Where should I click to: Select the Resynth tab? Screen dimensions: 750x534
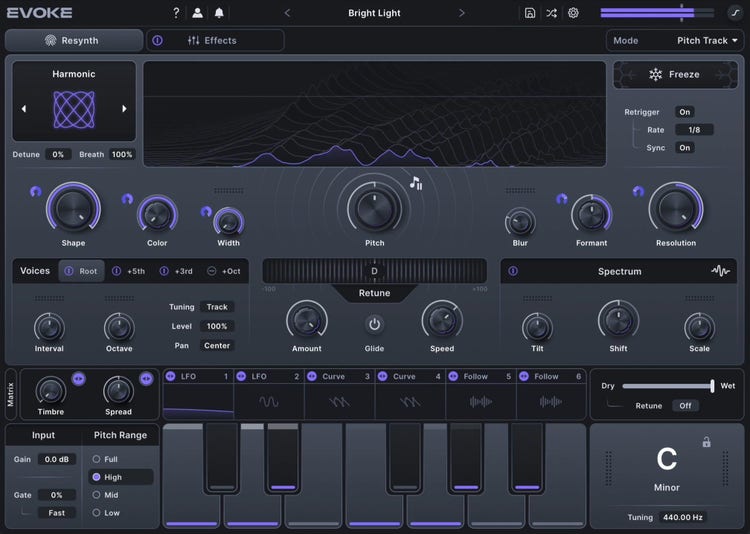click(x=74, y=41)
